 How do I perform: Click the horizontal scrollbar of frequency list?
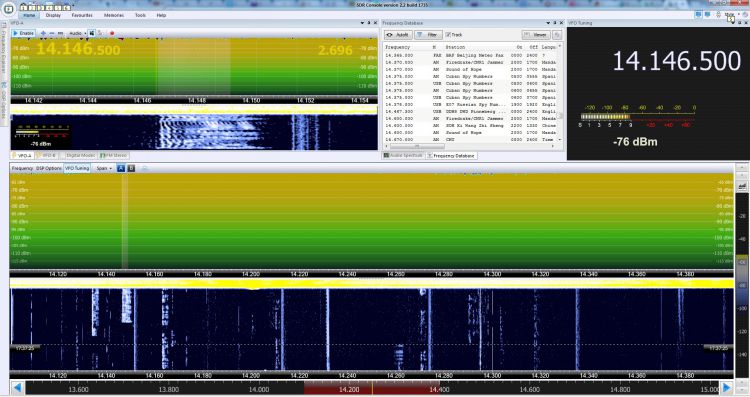(469, 146)
